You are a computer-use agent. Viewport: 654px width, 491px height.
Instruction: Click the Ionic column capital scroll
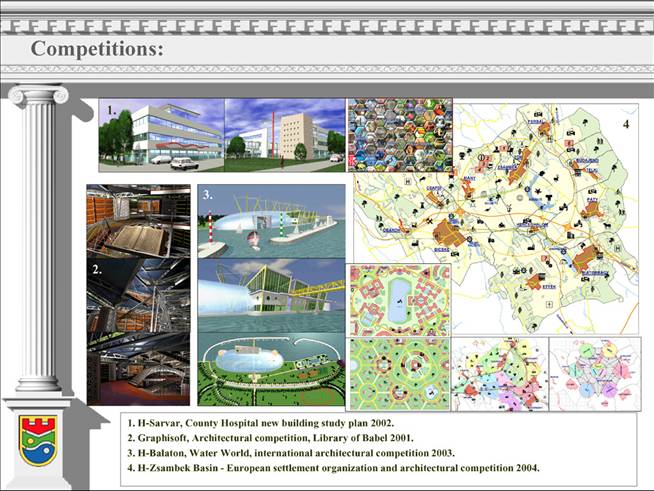(x=38, y=95)
